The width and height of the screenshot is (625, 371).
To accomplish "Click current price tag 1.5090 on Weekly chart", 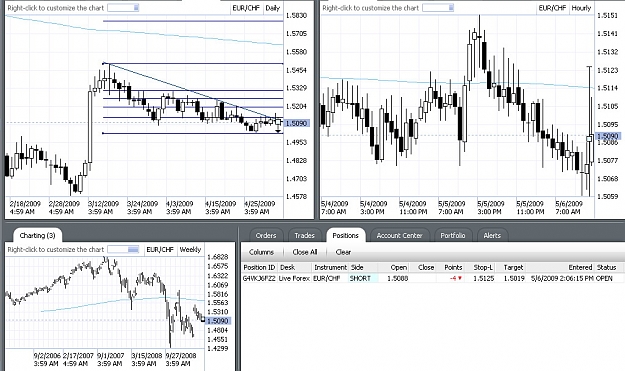I will (x=218, y=320).
